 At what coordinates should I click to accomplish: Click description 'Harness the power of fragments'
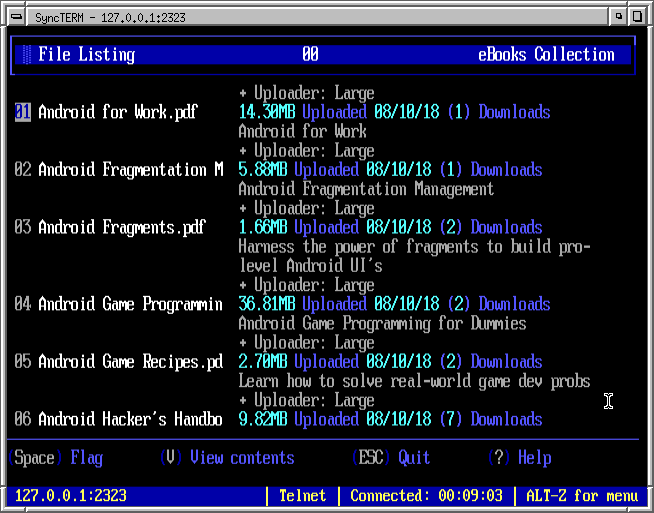[358, 246]
